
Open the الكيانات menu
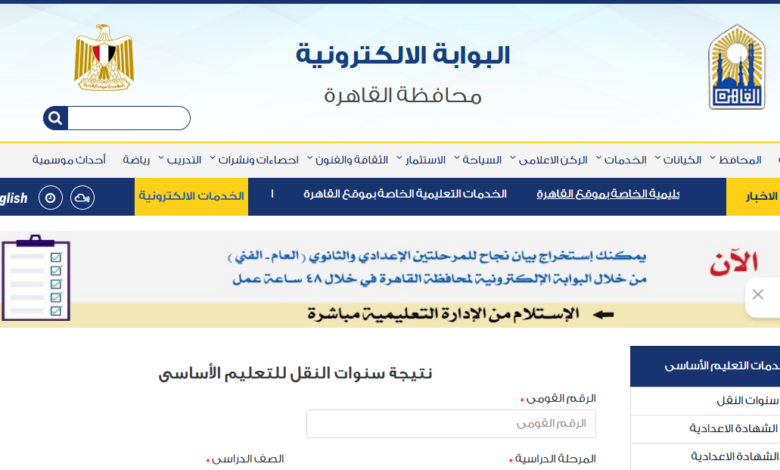[682, 160]
